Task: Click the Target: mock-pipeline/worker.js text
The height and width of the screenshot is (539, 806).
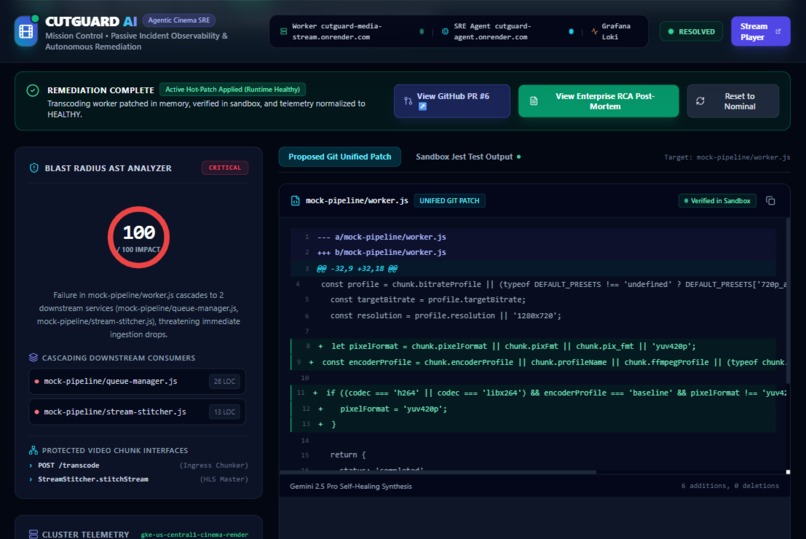Action: tap(727, 157)
